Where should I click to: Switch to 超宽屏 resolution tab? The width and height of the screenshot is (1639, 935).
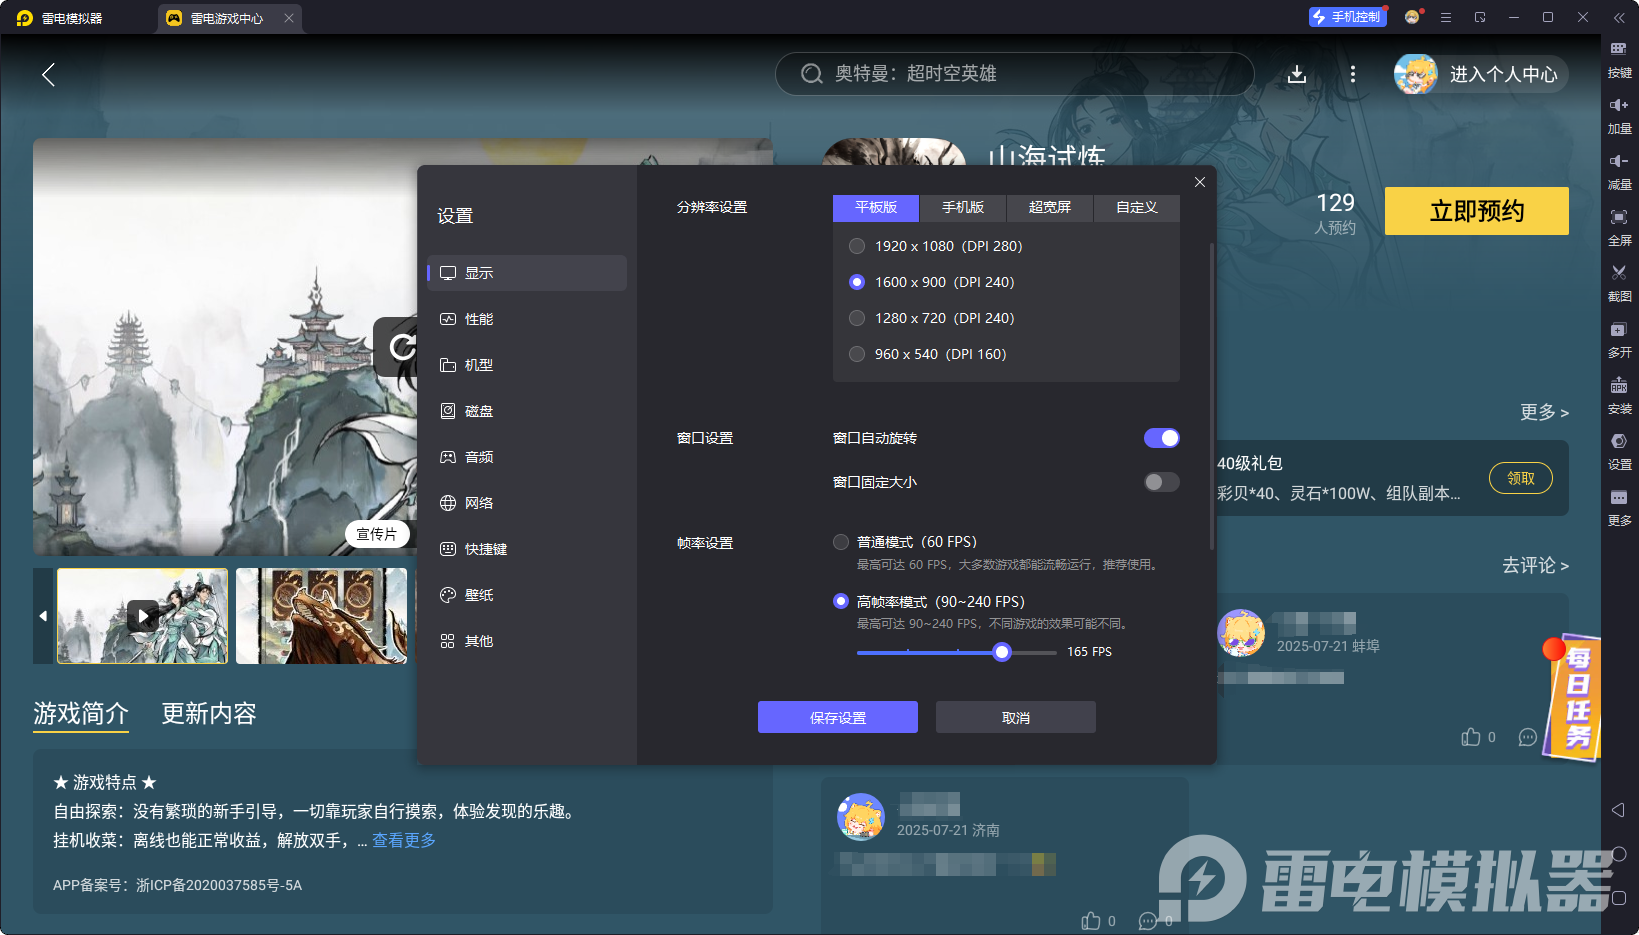1050,207
